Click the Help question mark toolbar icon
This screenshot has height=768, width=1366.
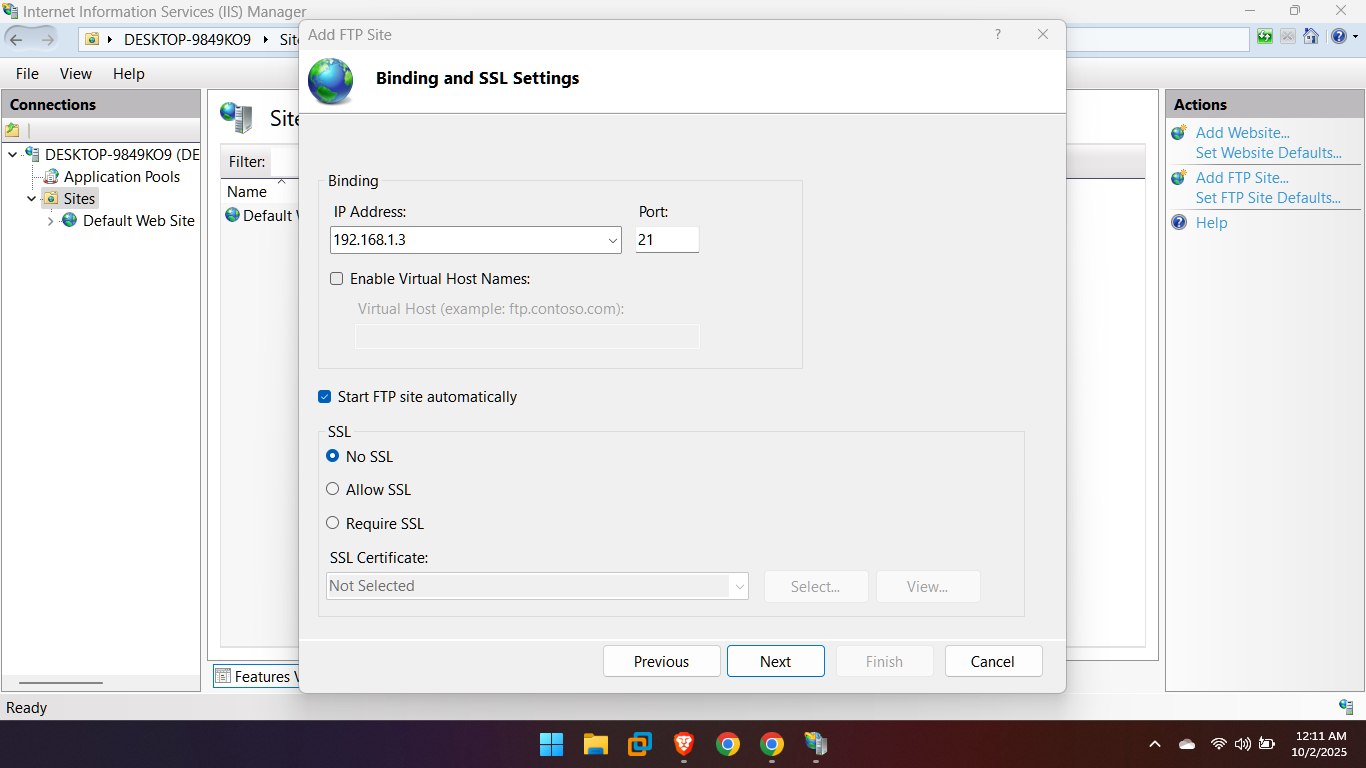(1338, 37)
